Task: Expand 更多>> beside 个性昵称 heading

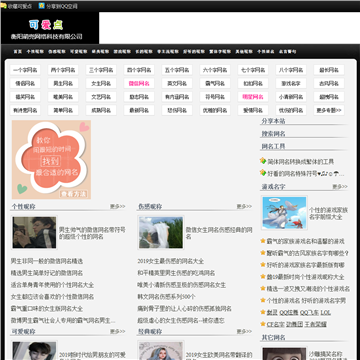Action: (118, 207)
